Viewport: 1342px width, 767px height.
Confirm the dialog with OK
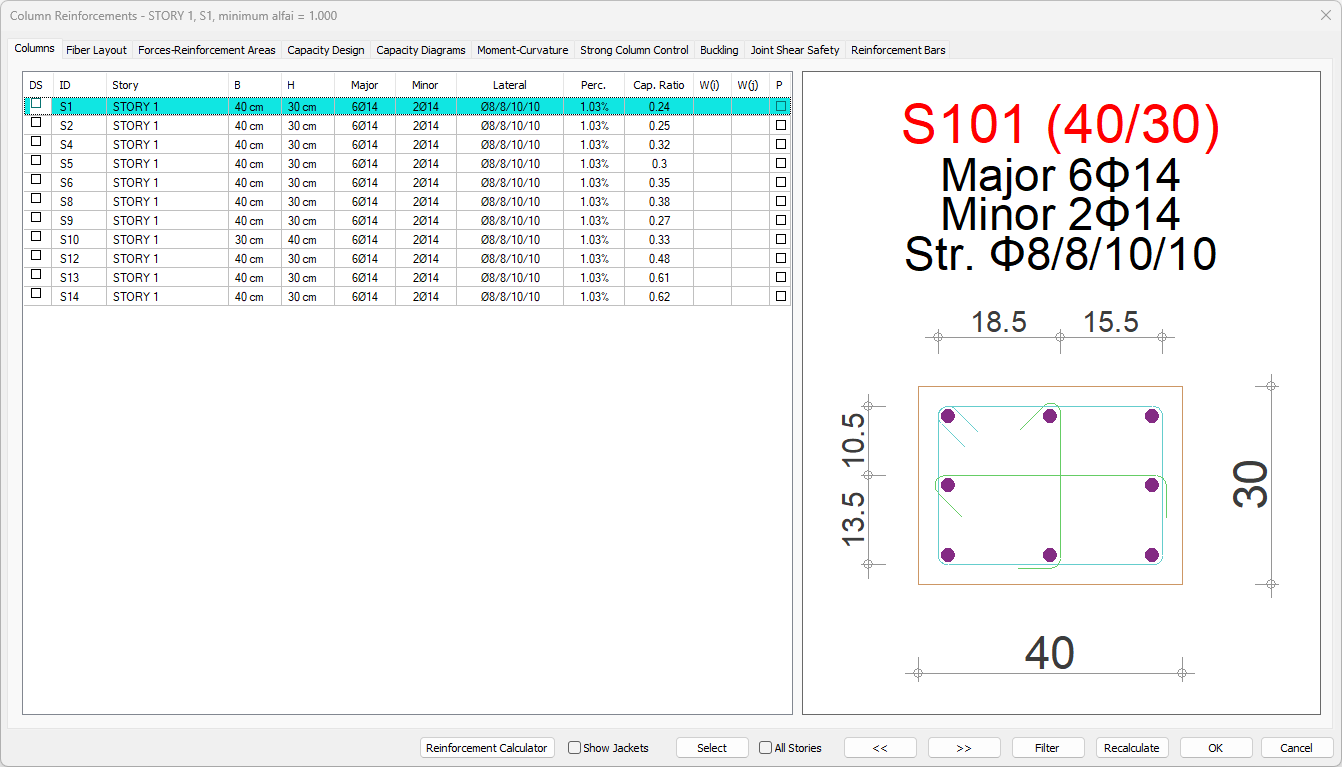click(1215, 748)
